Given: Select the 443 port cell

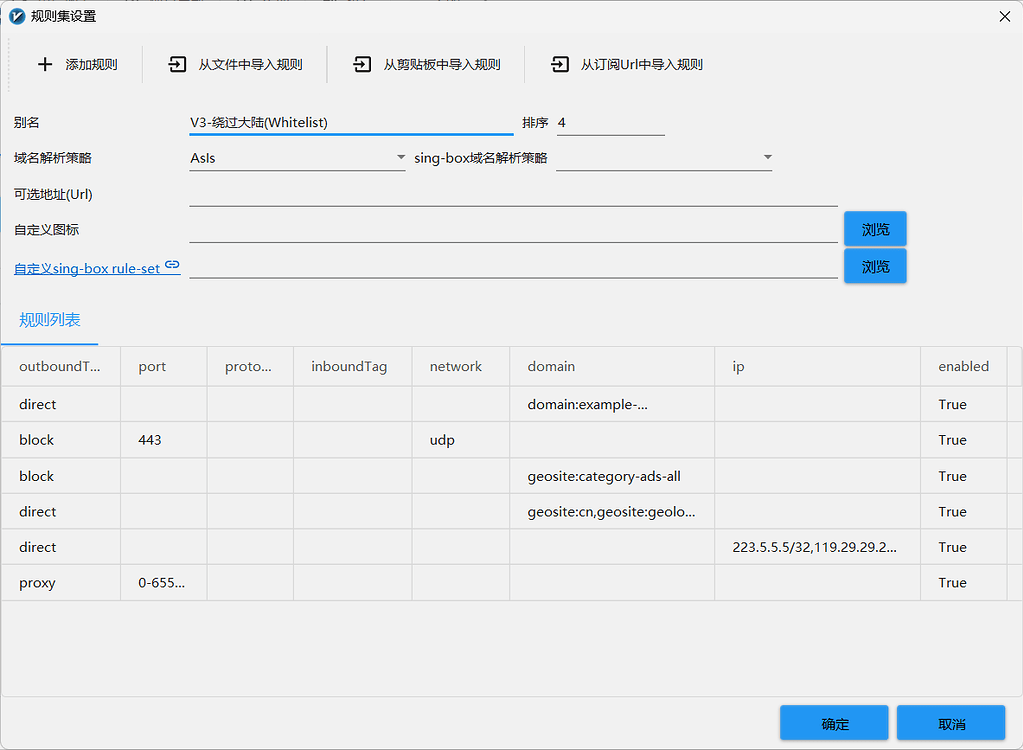Looking at the screenshot, I should (164, 440).
